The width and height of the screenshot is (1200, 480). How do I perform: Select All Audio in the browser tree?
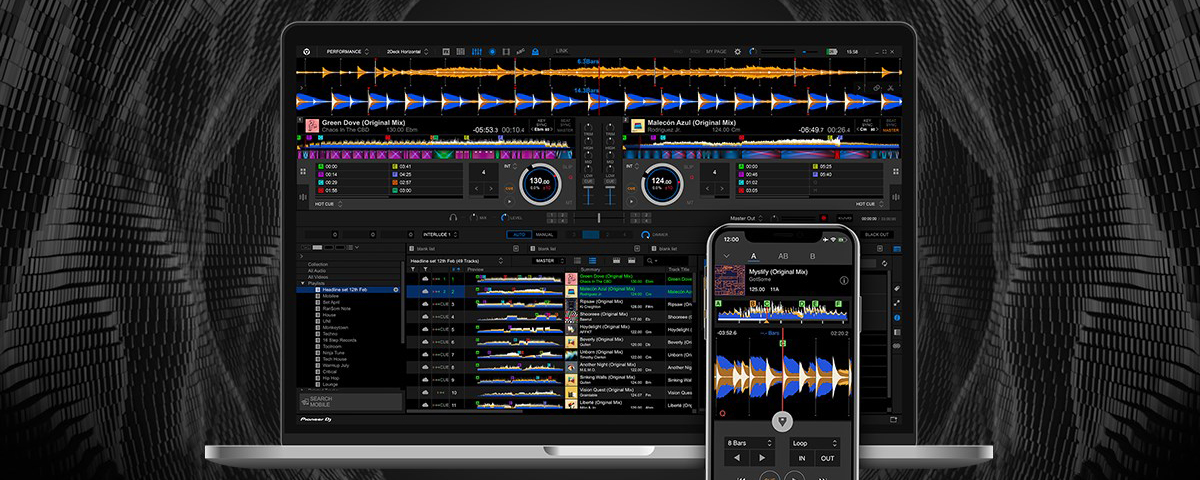[318, 271]
